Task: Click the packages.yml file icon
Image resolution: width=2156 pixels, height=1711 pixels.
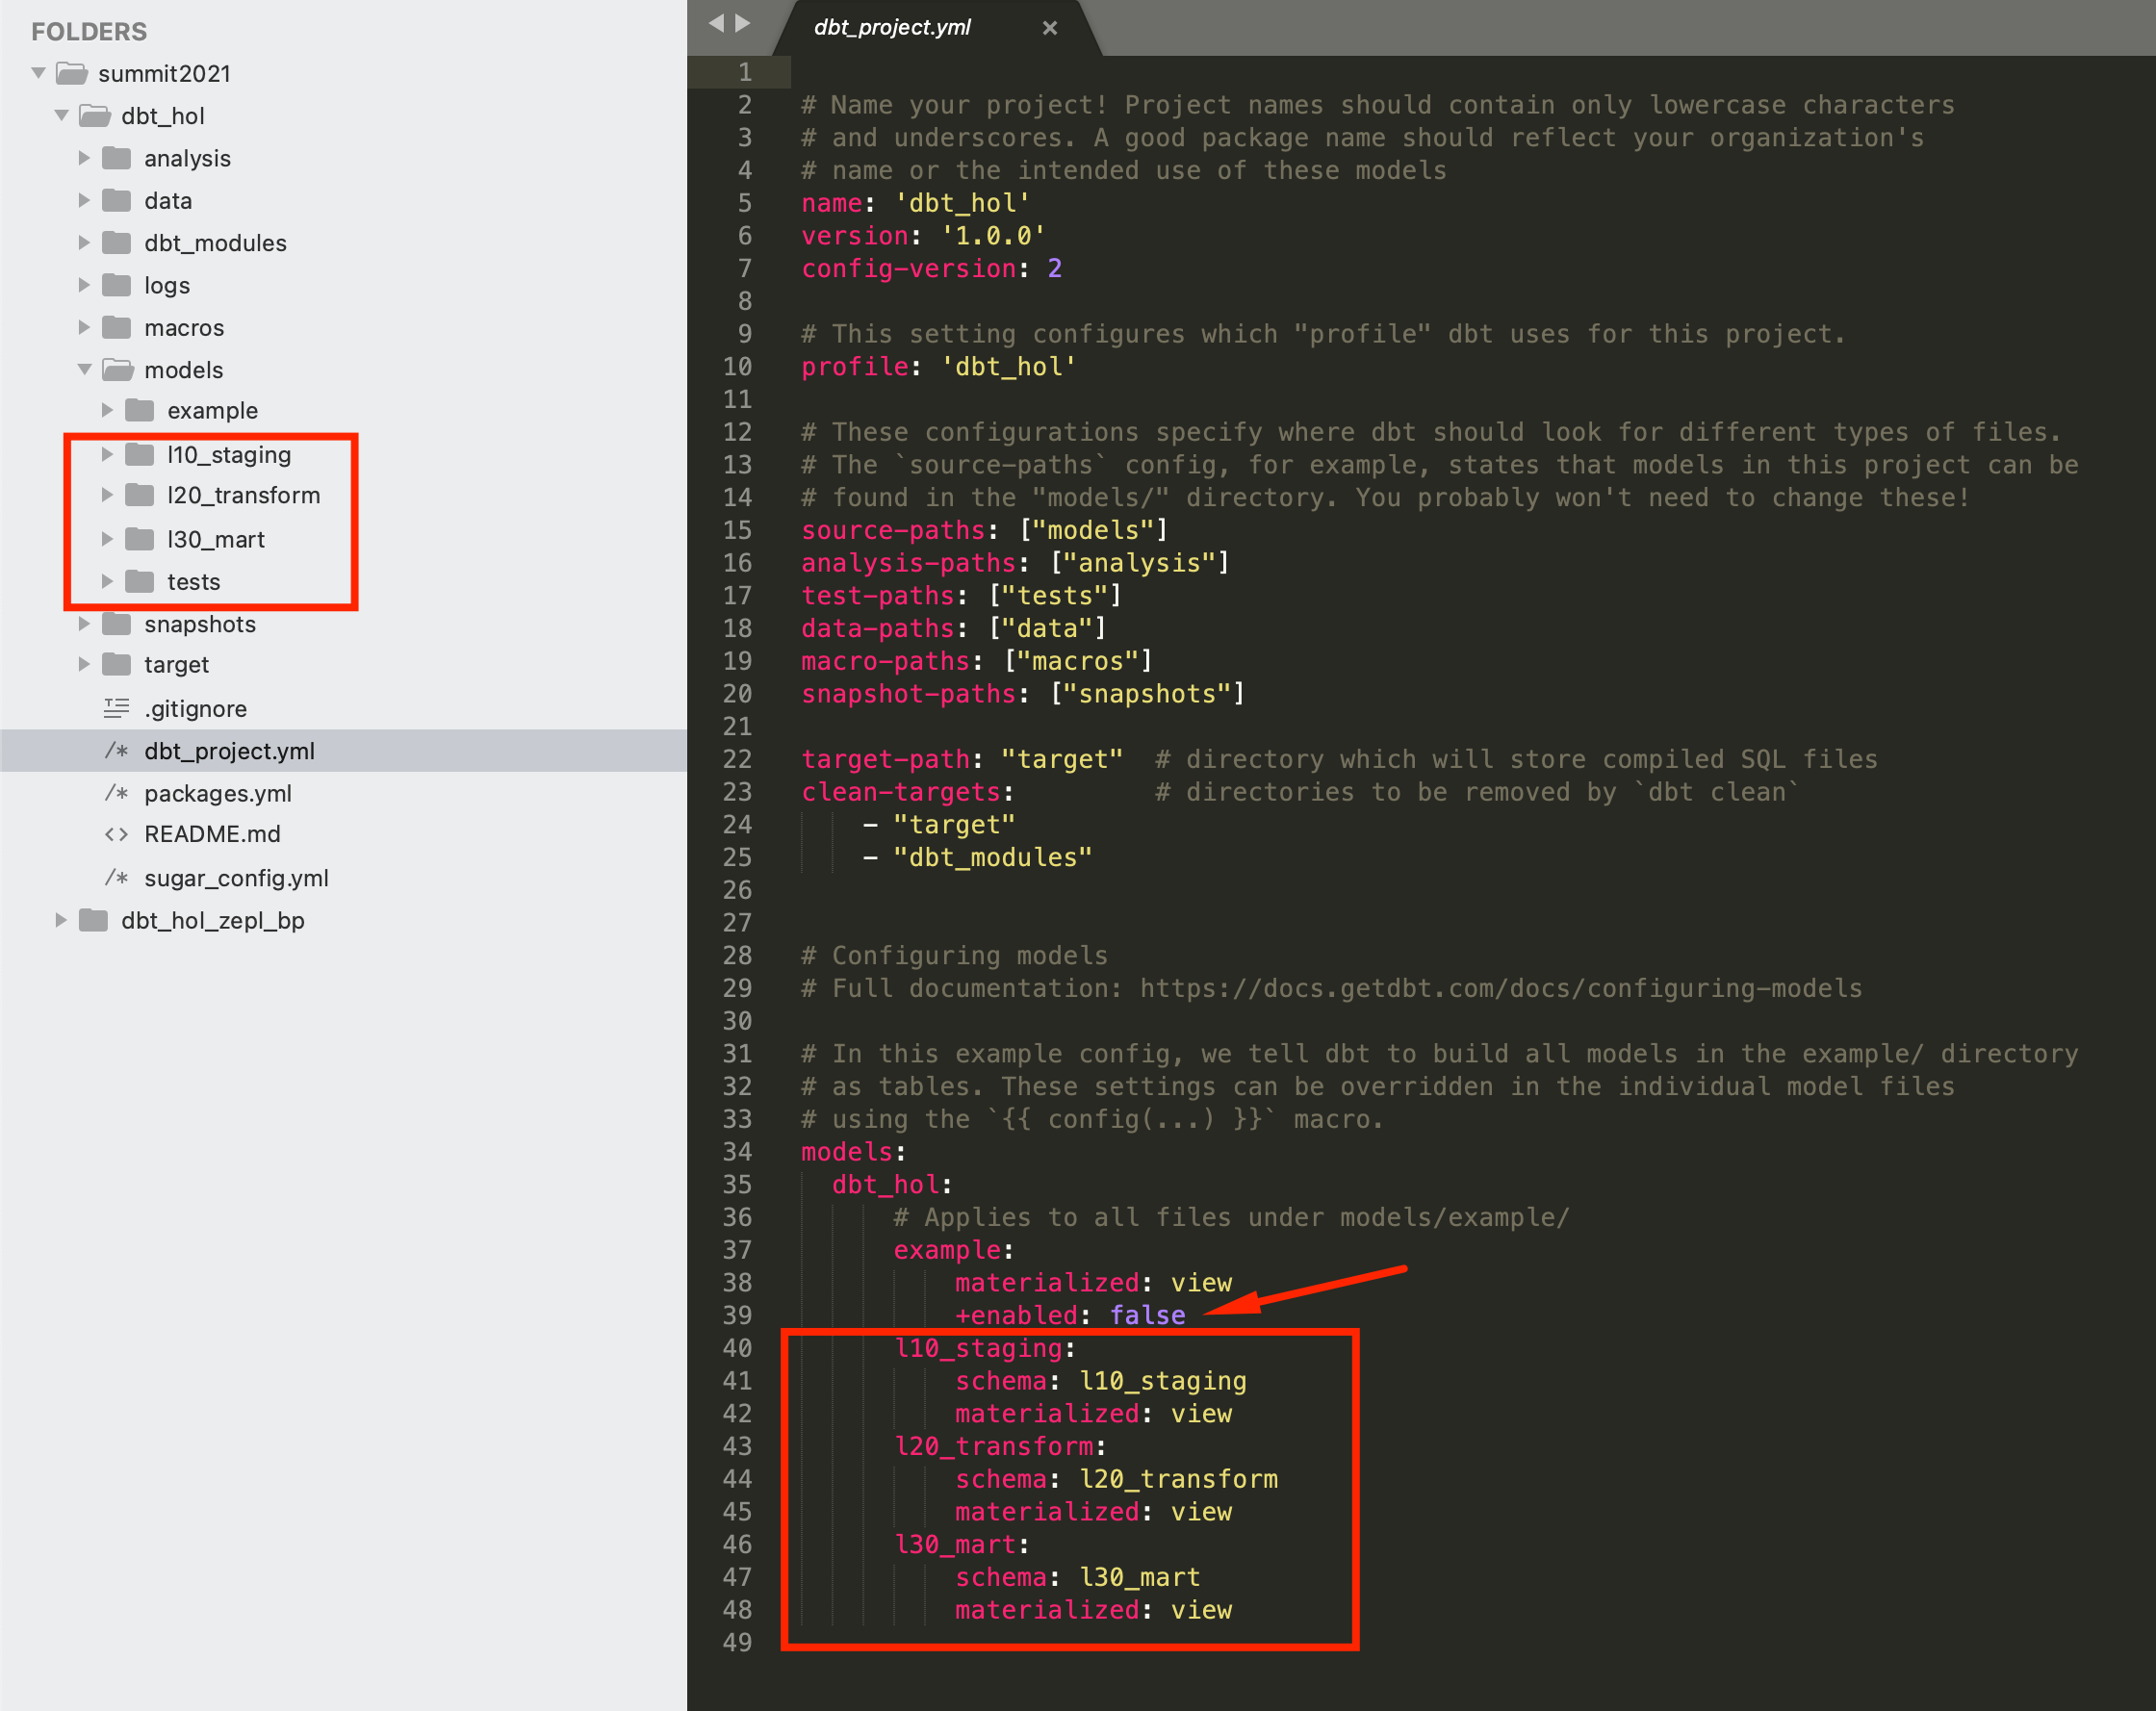Action: (x=117, y=793)
